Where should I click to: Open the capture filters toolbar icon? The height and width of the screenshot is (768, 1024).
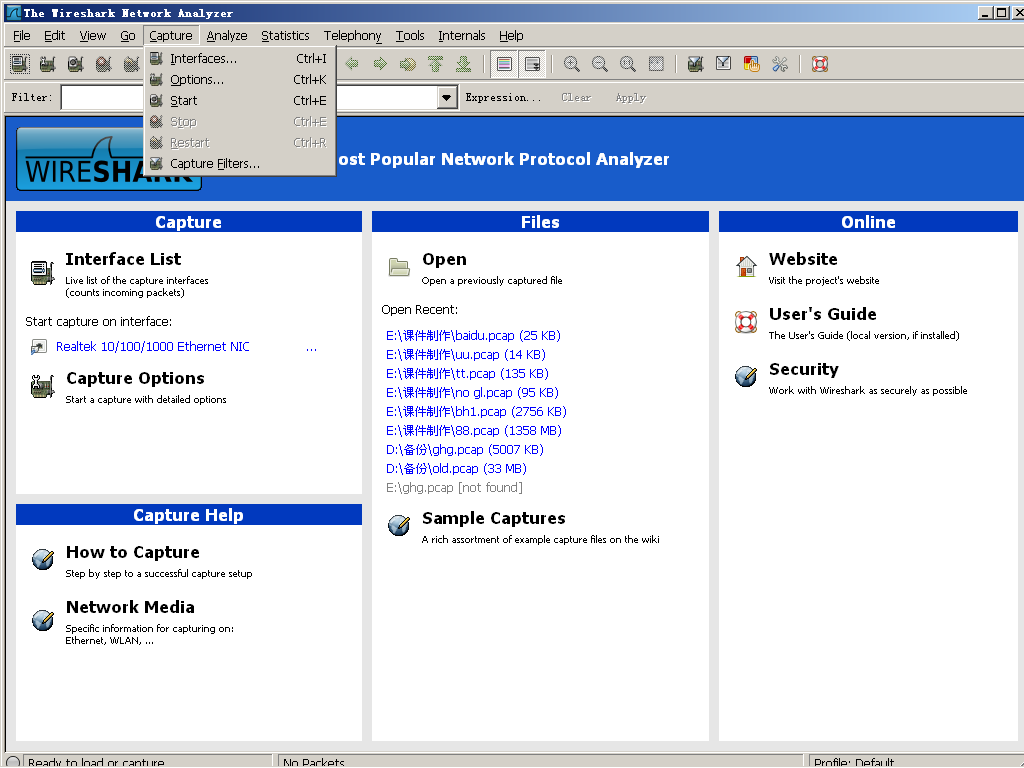pyautogui.click(x=695, y=64)
